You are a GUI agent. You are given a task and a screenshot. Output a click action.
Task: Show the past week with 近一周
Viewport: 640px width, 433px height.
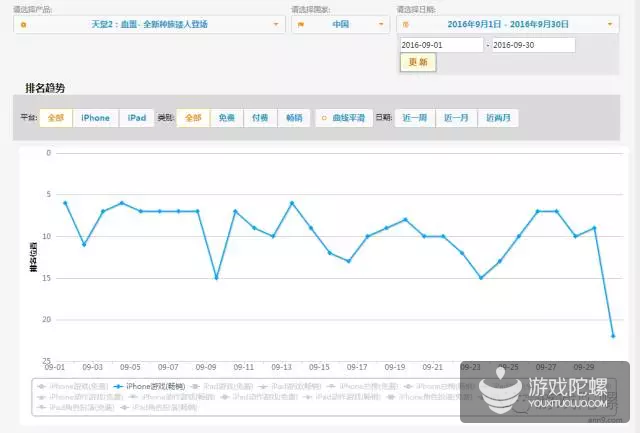pos(415,118)
